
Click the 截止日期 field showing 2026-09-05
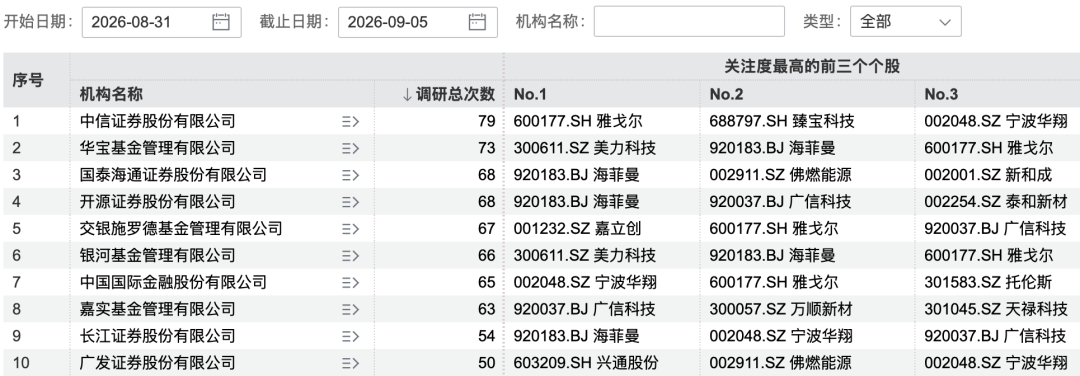coord(417,22)
